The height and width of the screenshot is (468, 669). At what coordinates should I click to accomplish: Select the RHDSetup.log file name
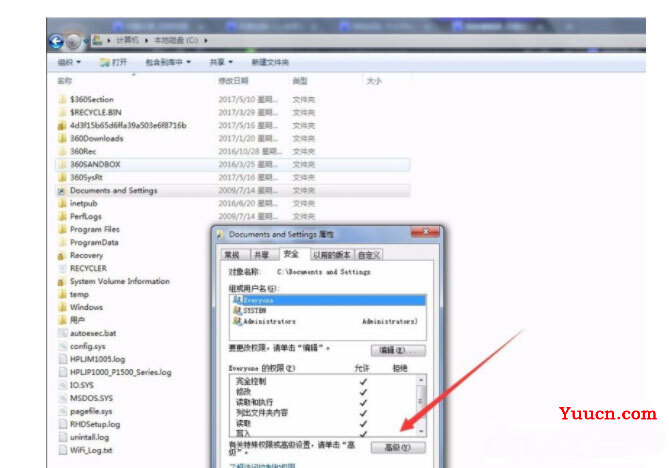coord(95,424)
